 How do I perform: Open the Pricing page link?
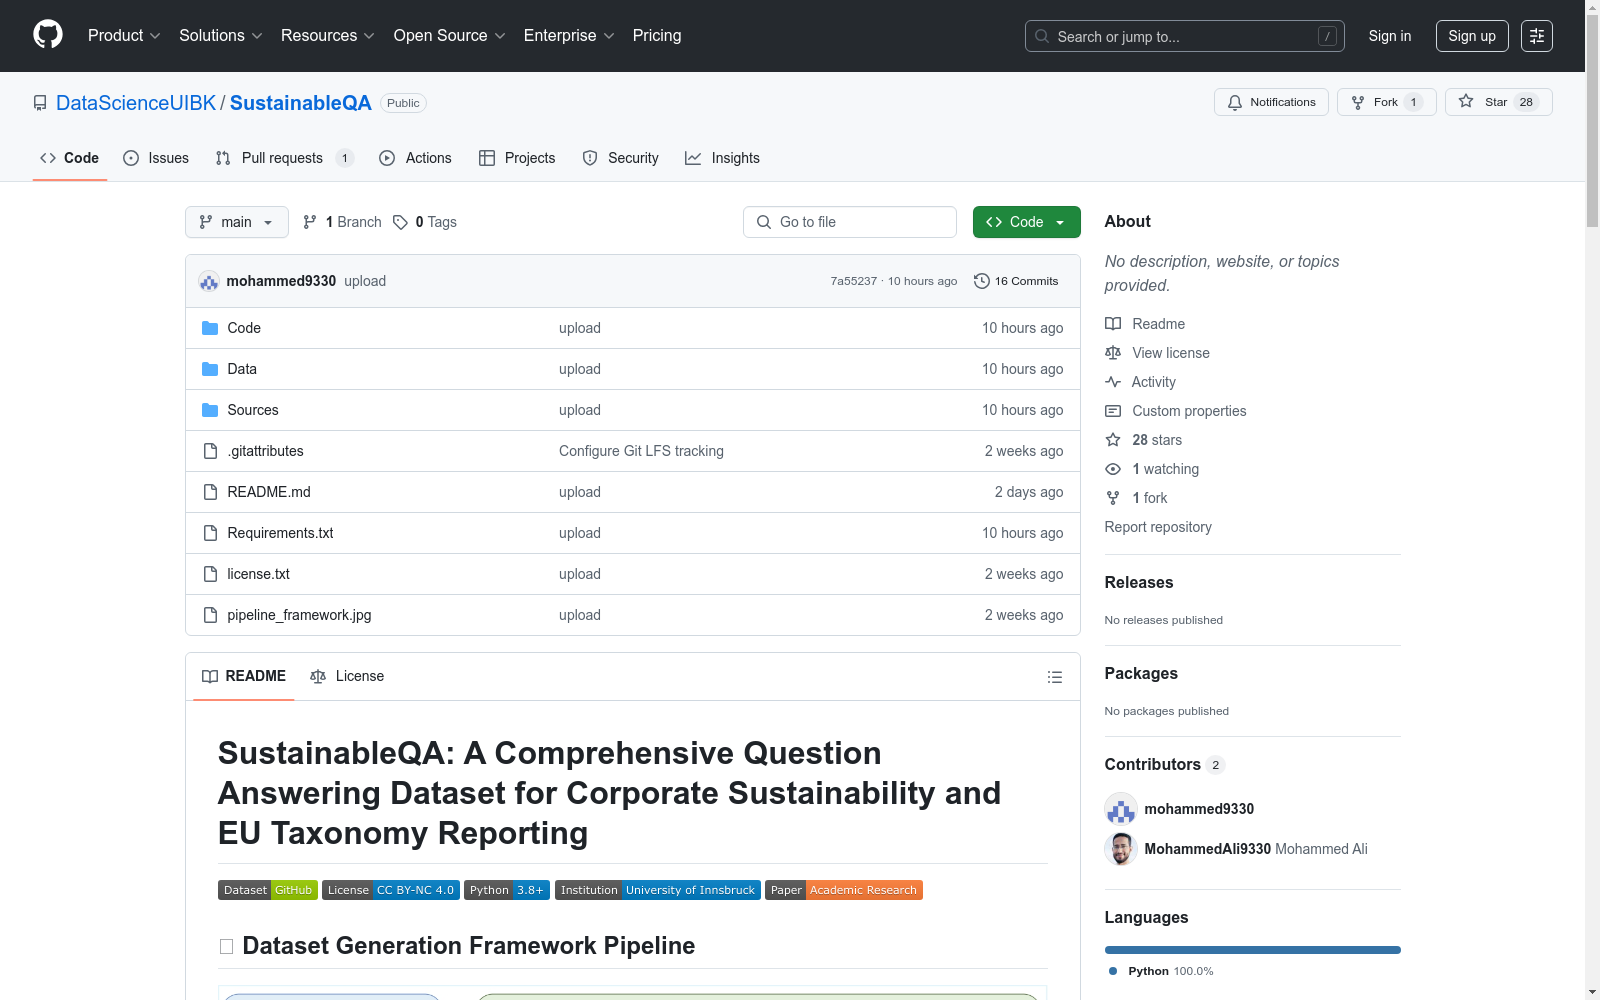click(x=657, y=36)
